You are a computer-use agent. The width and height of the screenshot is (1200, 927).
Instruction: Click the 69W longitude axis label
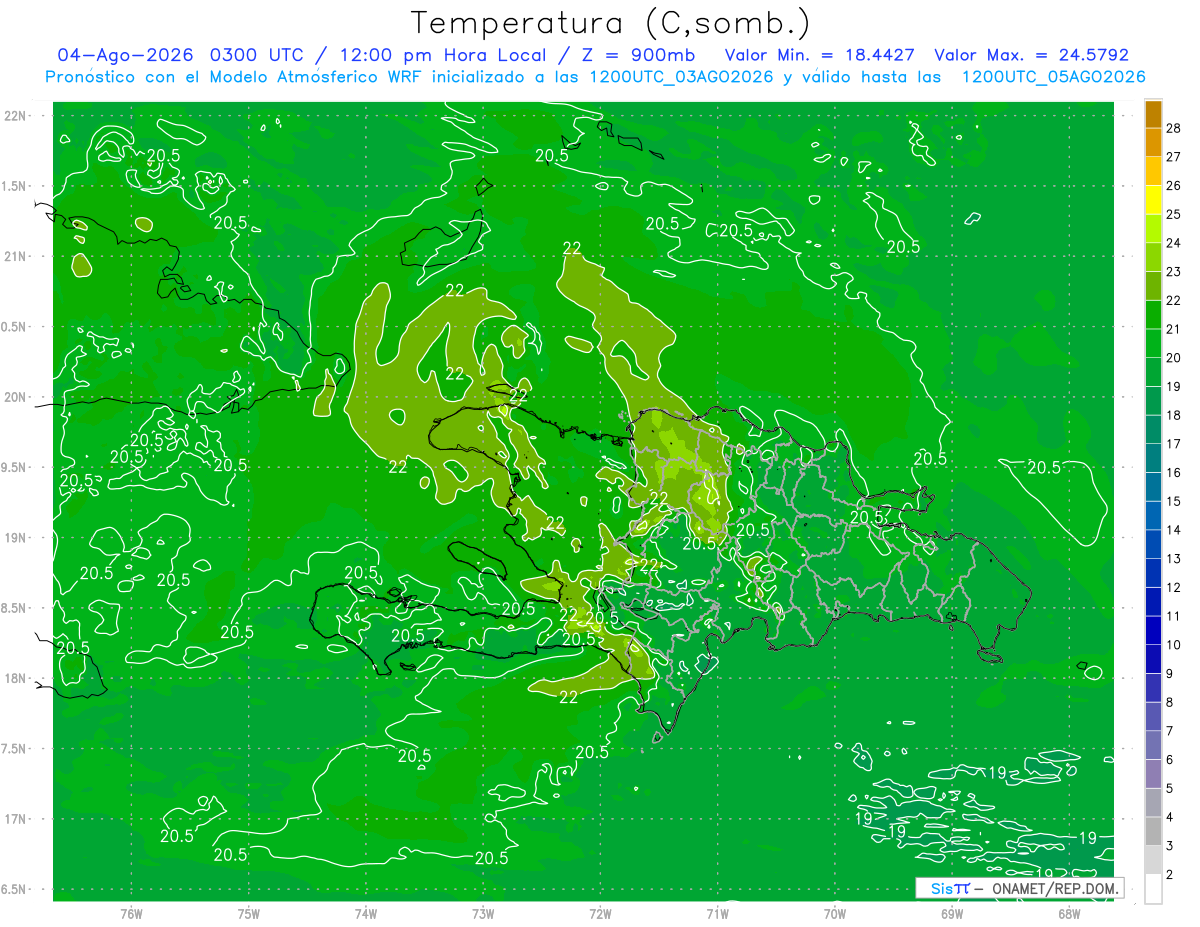pos(952,914)
